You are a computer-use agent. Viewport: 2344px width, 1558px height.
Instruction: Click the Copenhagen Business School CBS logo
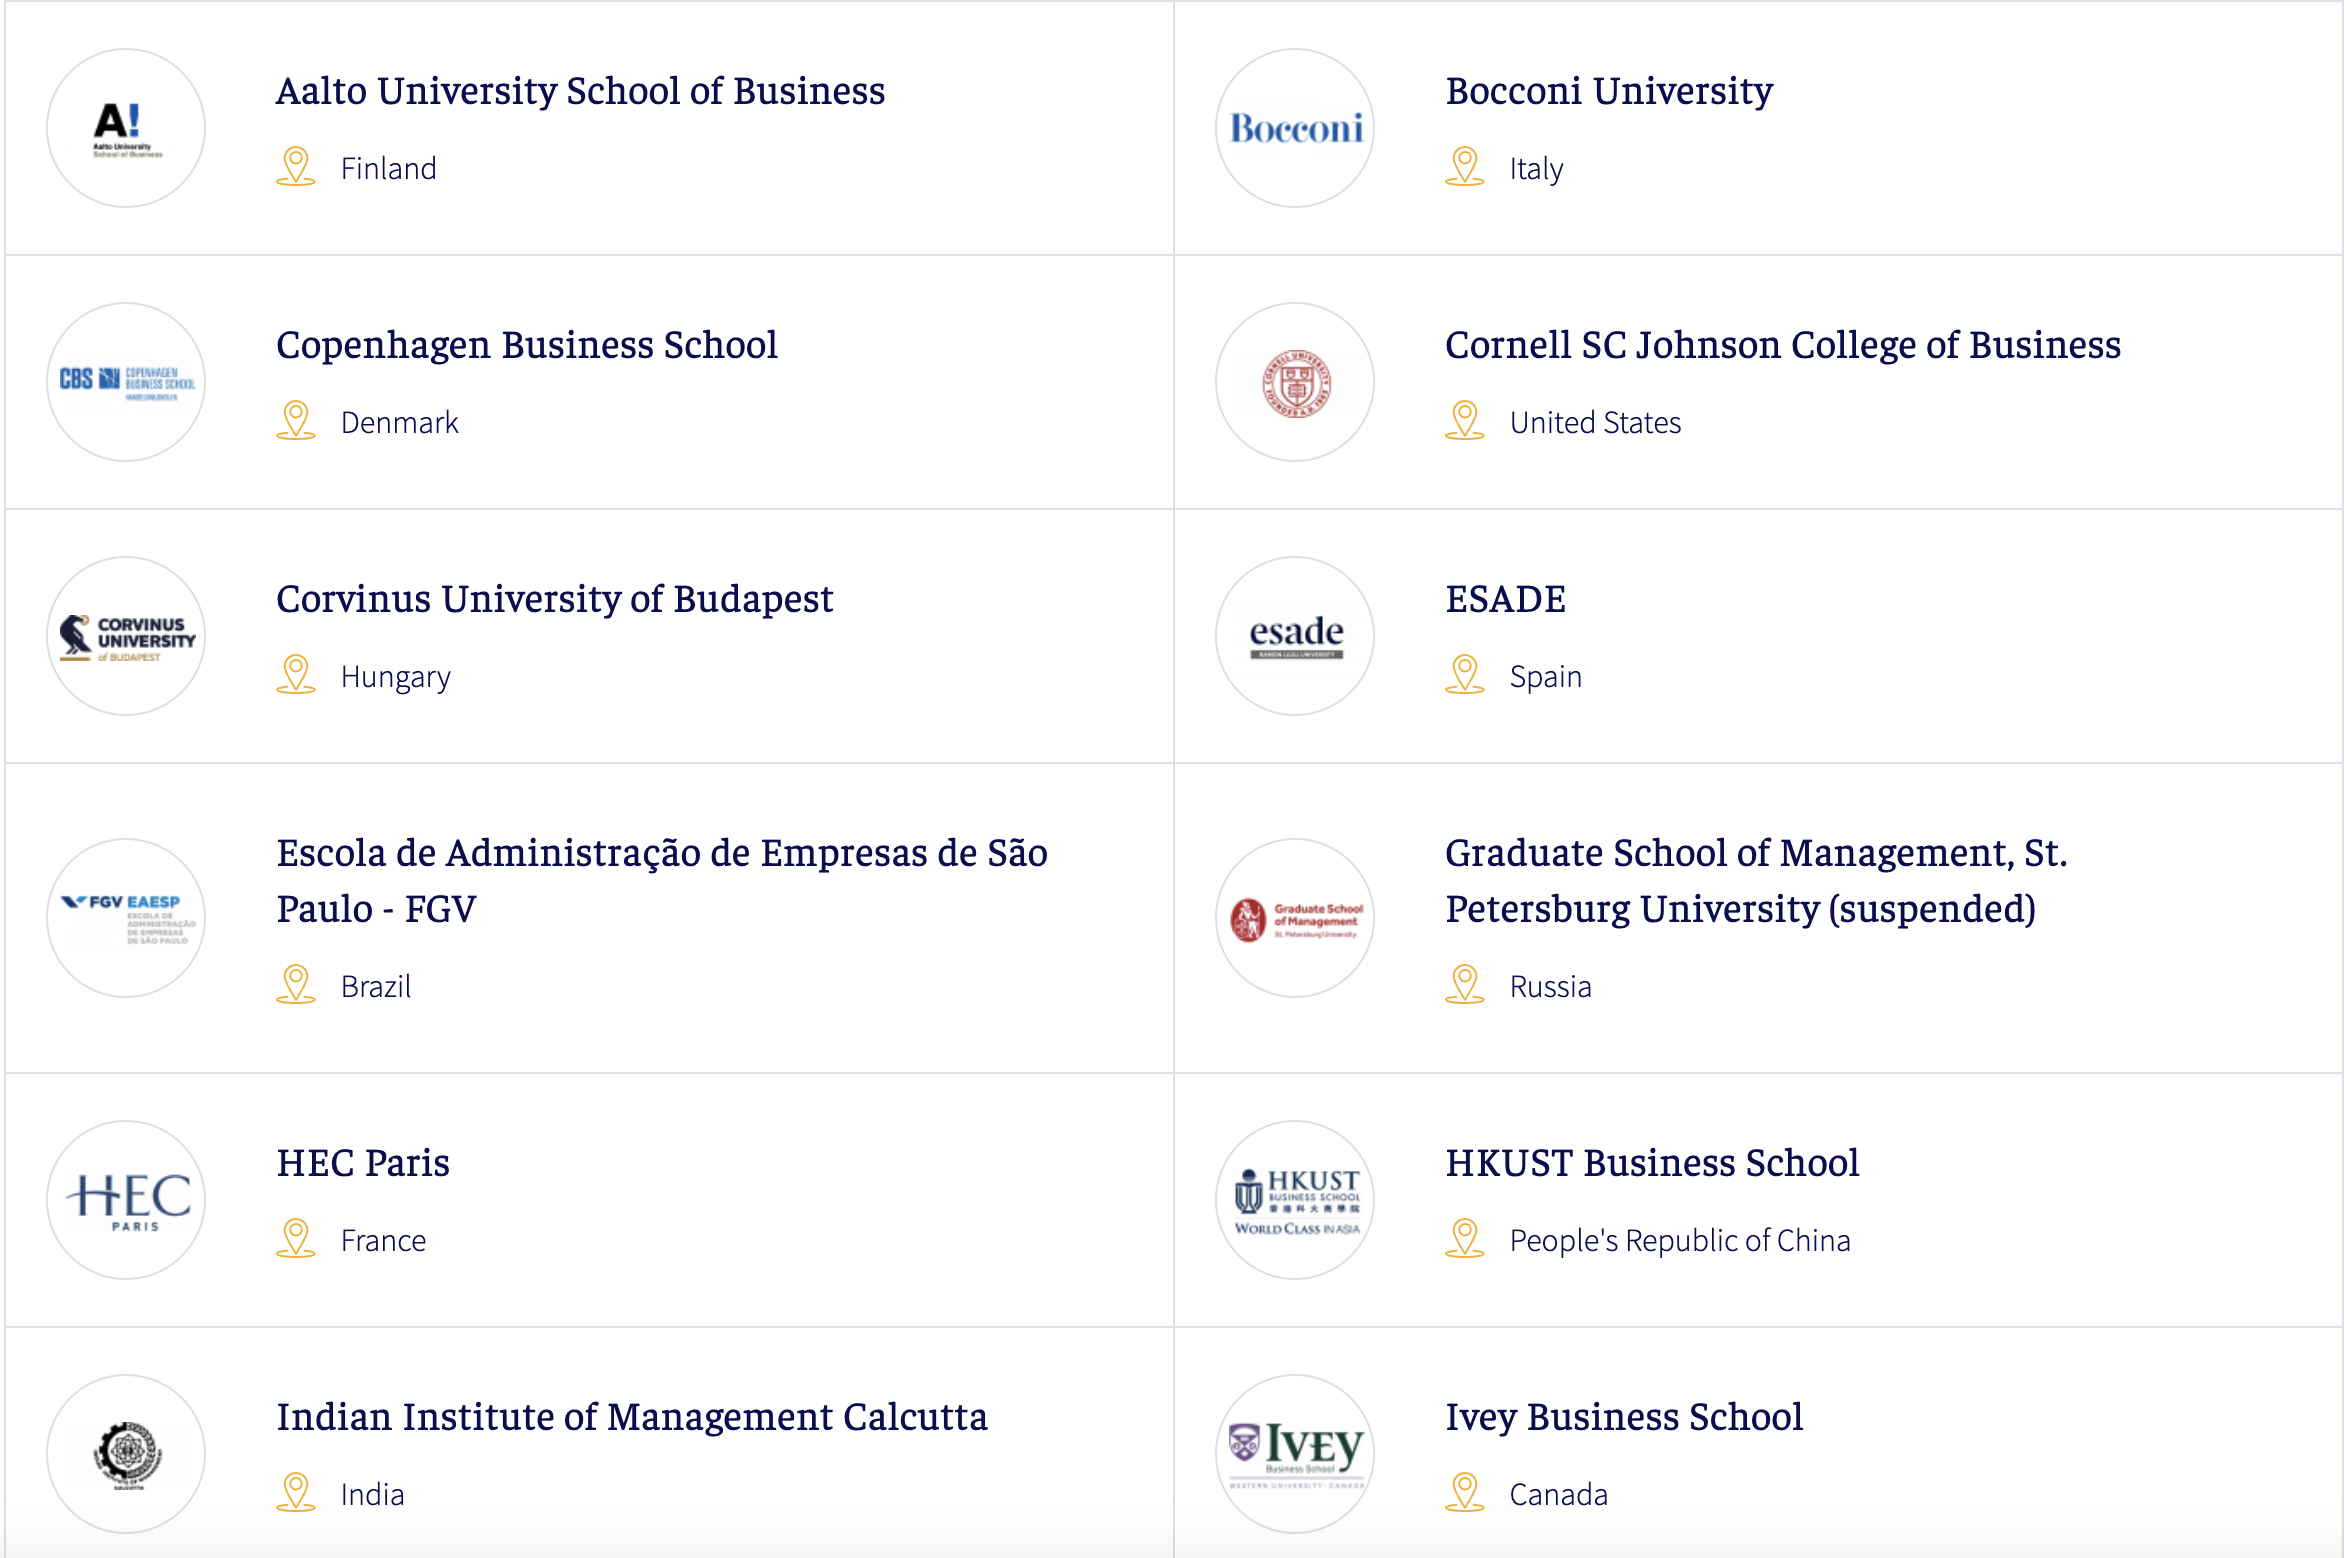[x=125, y=381]
